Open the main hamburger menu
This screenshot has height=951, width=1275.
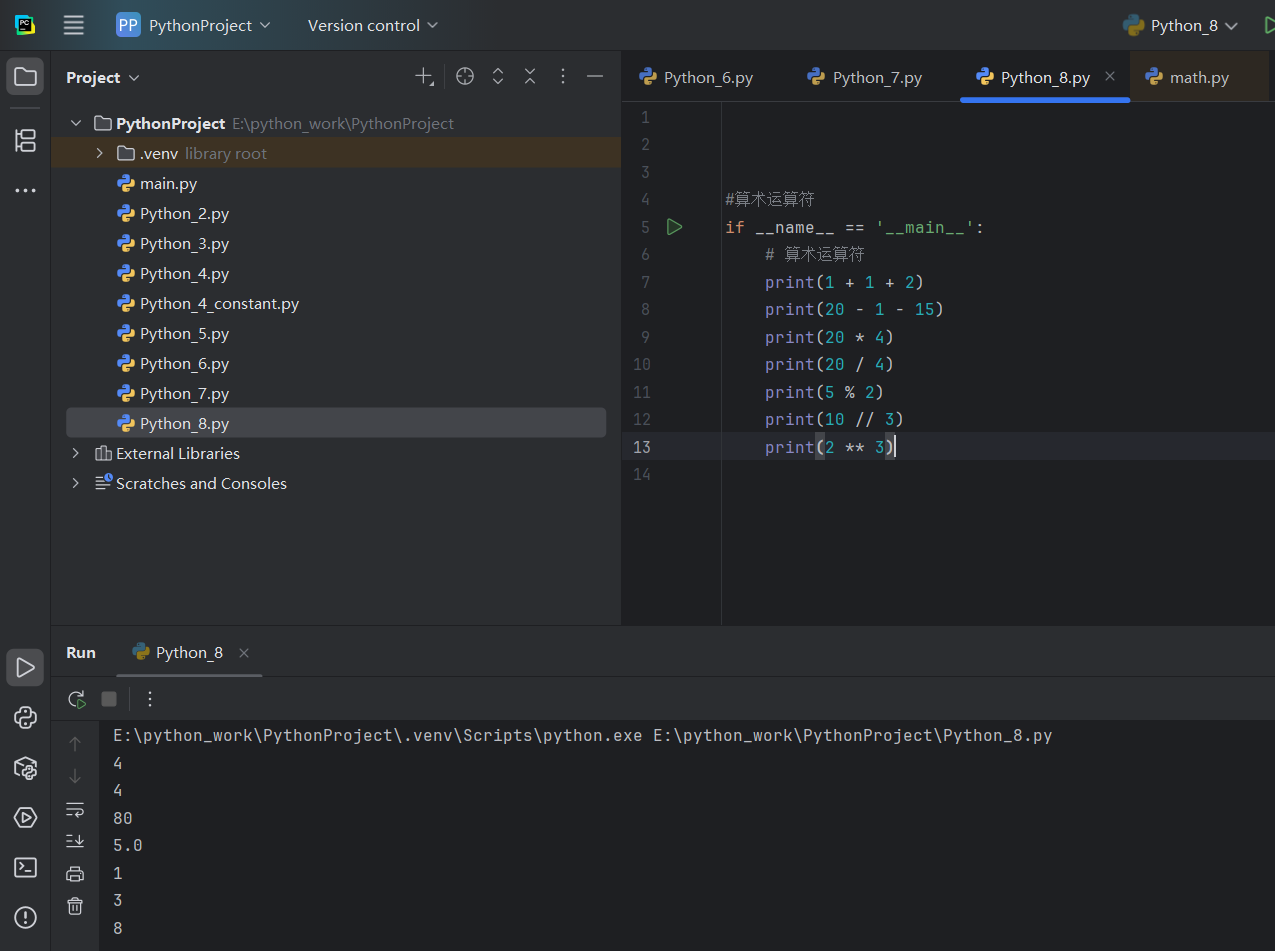(x=74, y=25)
